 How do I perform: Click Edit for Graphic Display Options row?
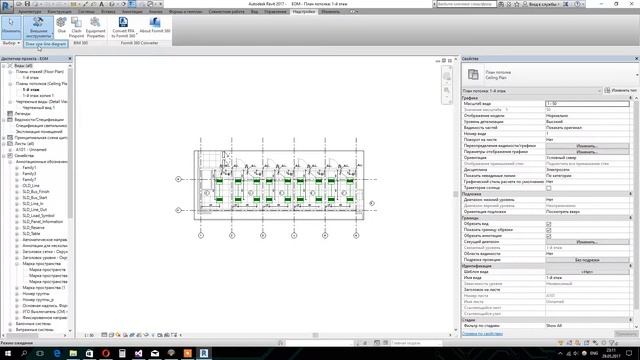587,152
